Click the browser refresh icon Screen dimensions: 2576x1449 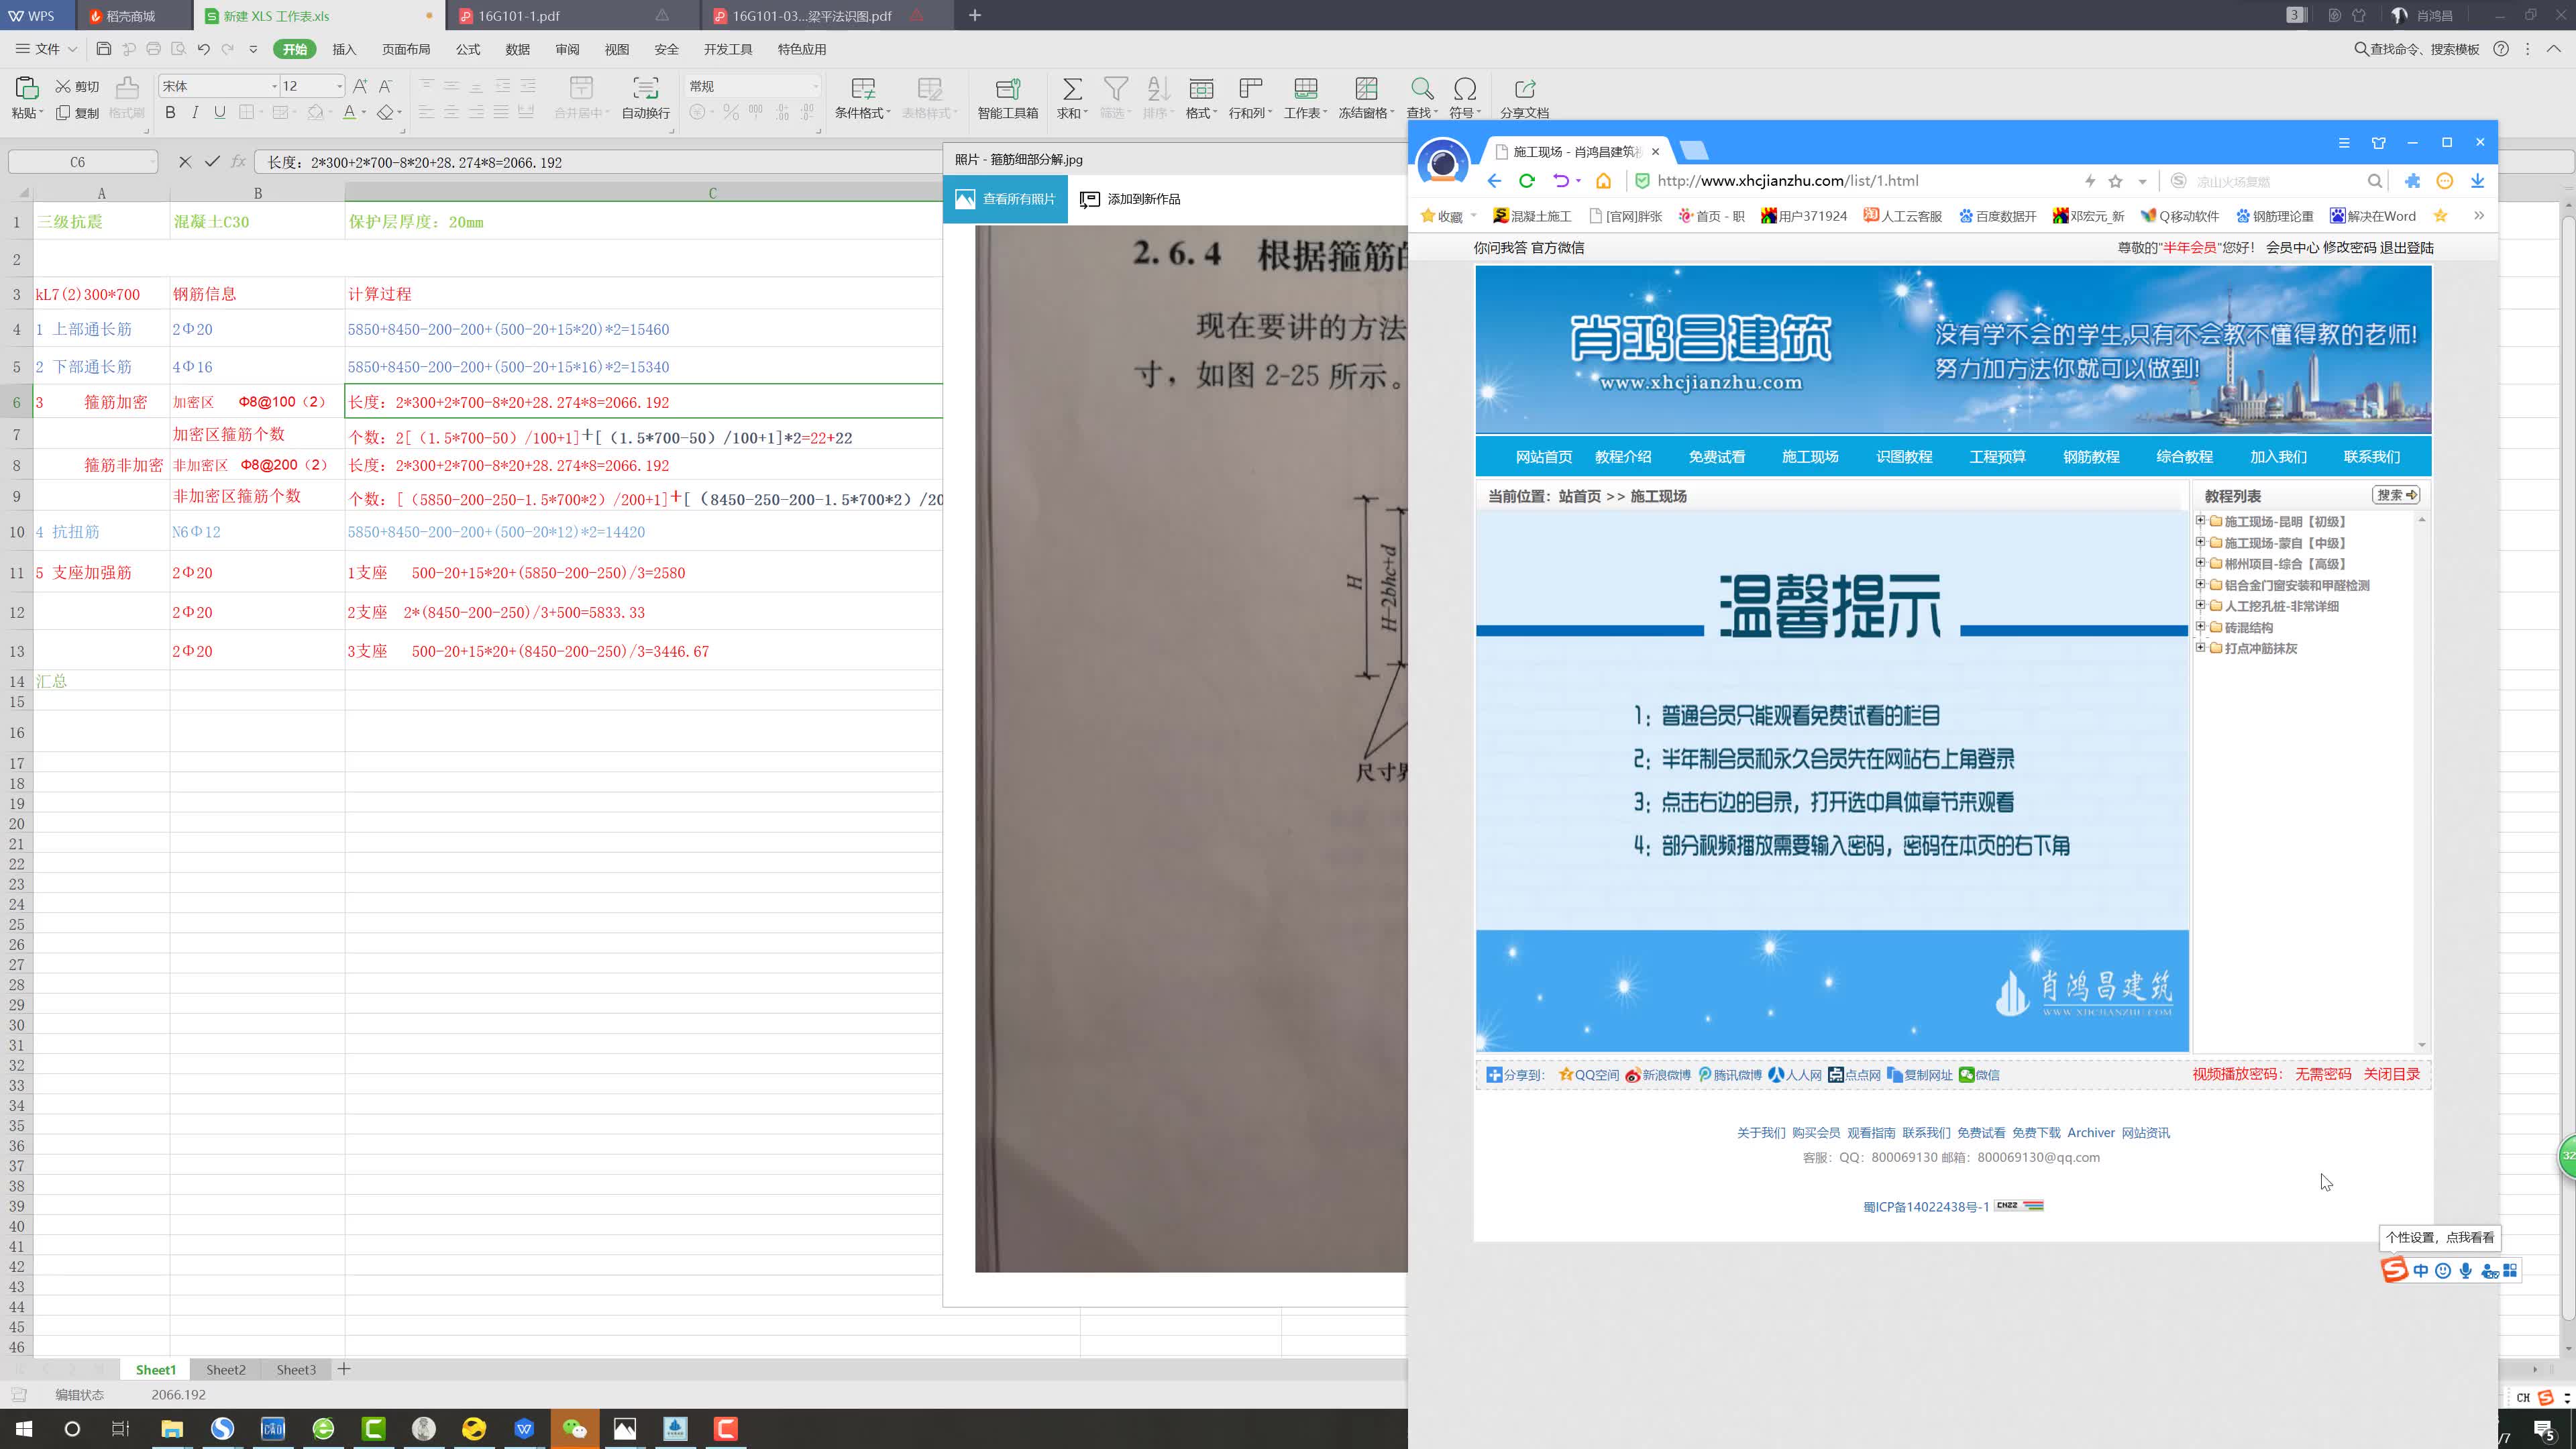pos(1527,181)
